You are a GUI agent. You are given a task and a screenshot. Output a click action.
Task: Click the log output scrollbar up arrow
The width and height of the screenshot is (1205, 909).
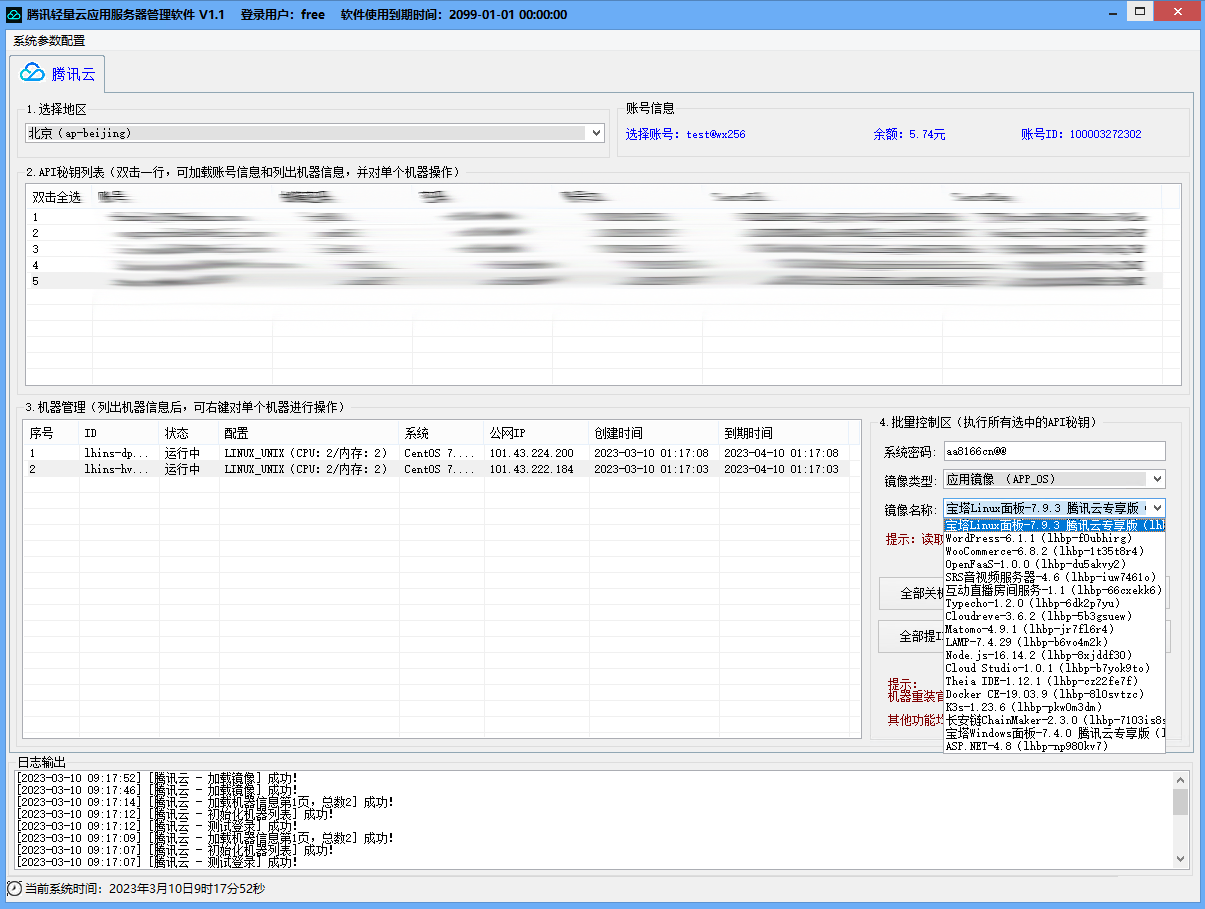tap(1180, 780)
